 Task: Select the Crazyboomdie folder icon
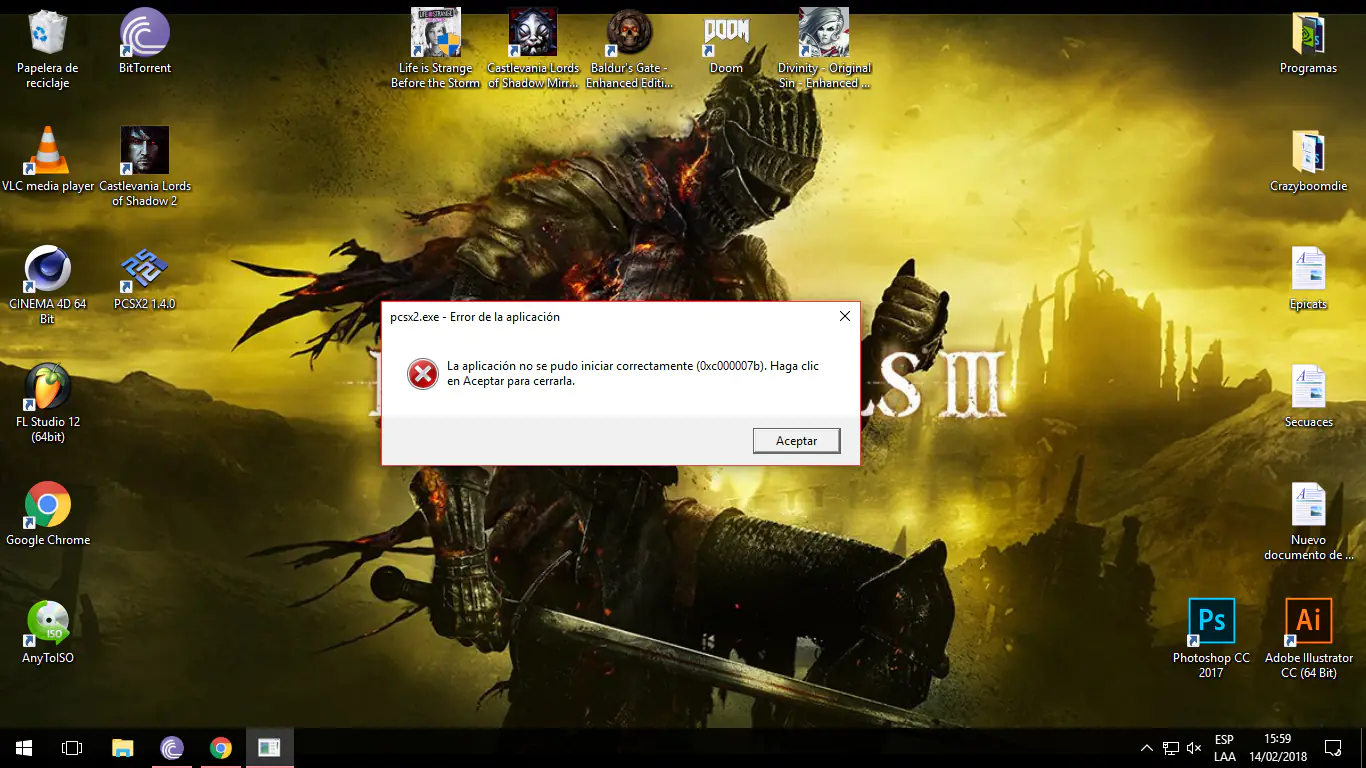coord(1308,159)
